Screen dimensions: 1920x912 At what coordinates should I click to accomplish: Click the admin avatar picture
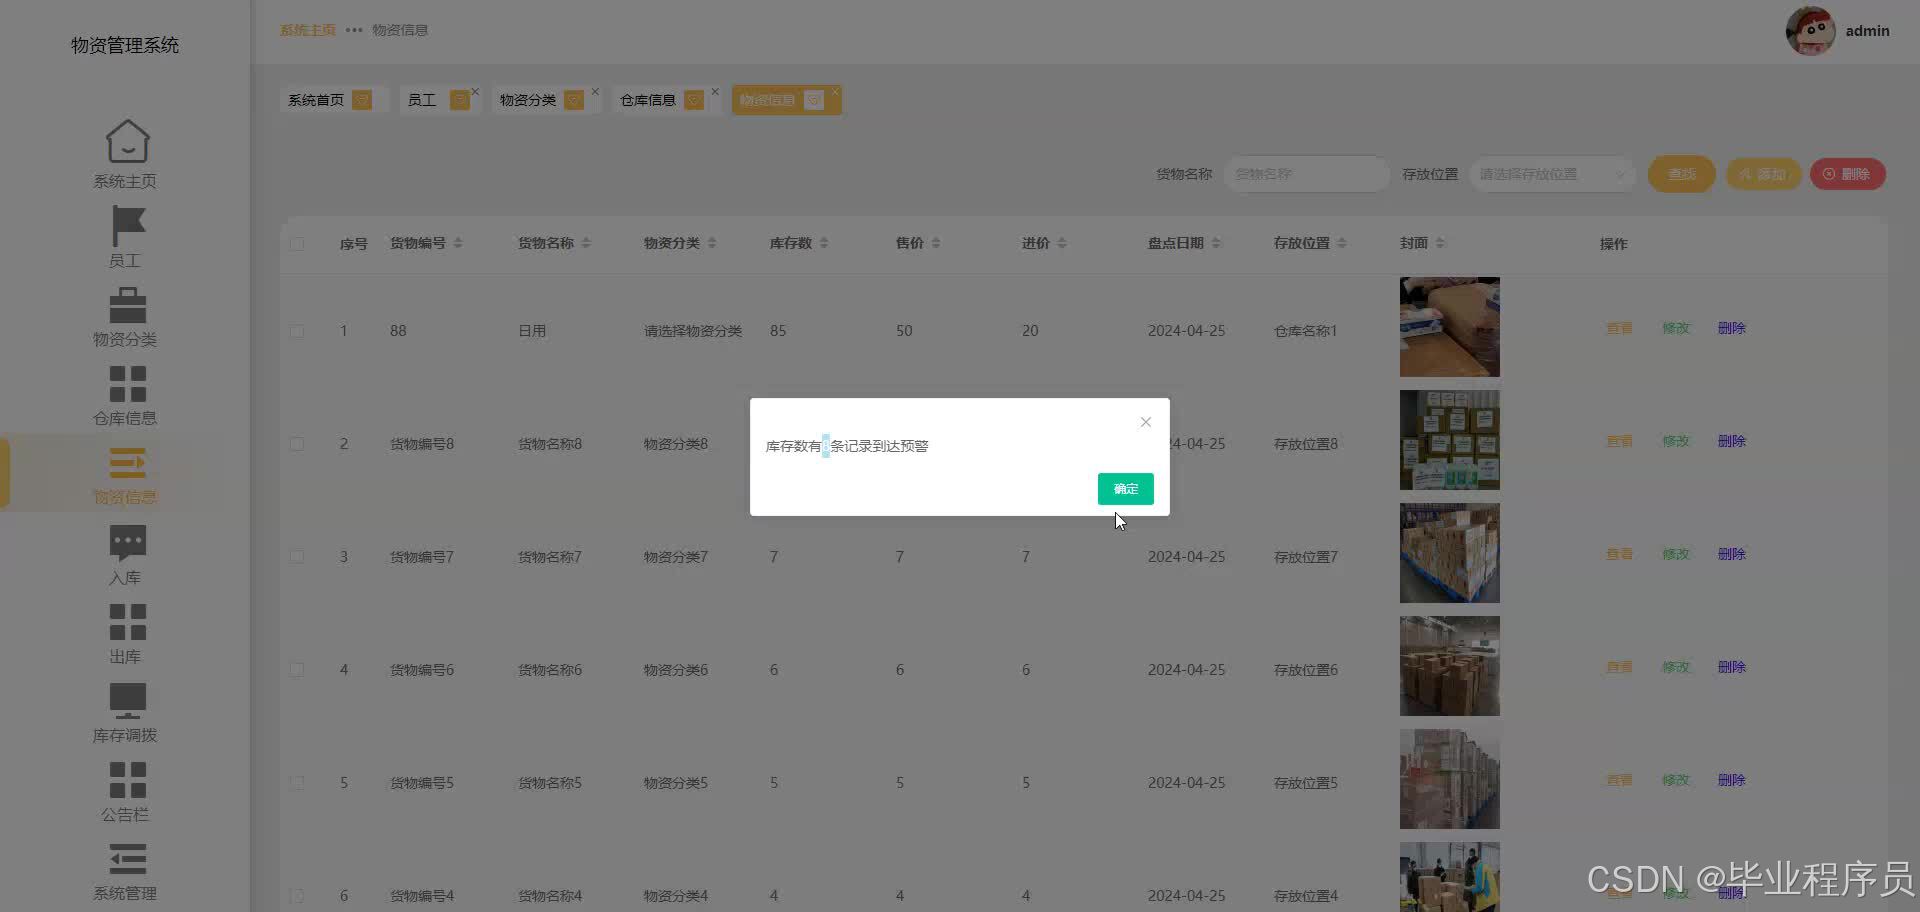tap(1810, 31)
